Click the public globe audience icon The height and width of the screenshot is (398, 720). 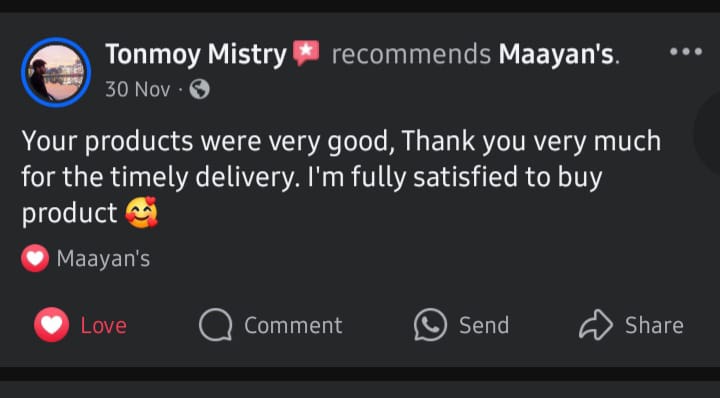pyautogui.click(x=200, y=90)
